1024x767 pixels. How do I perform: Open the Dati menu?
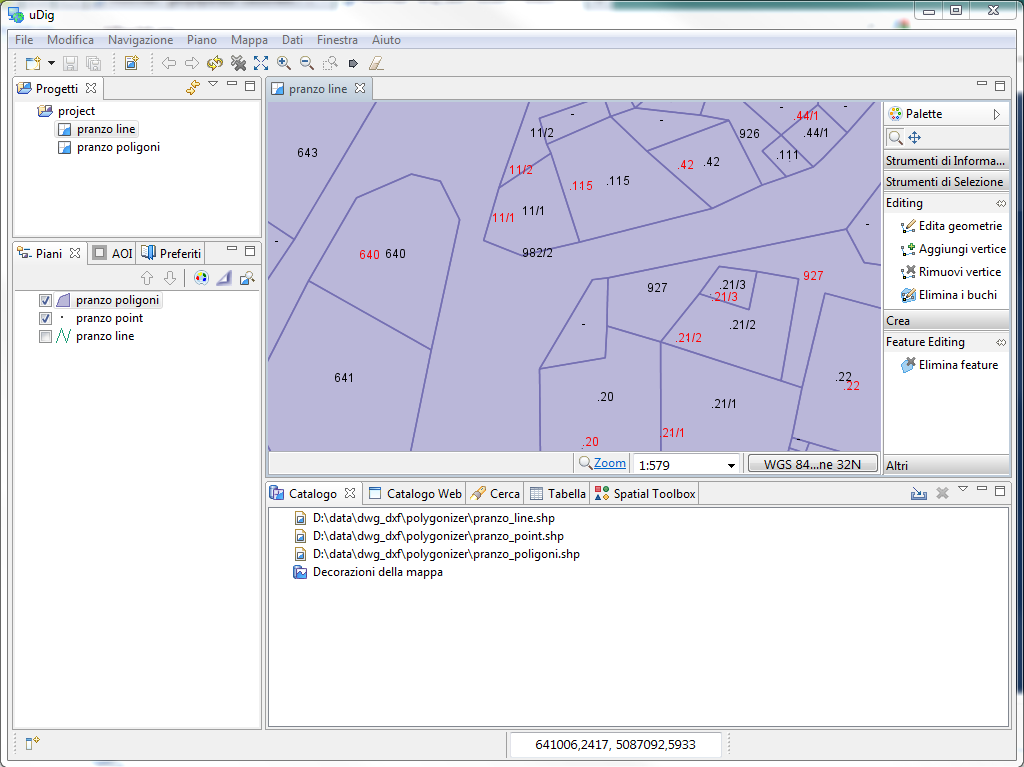click(x=292, y=40)
